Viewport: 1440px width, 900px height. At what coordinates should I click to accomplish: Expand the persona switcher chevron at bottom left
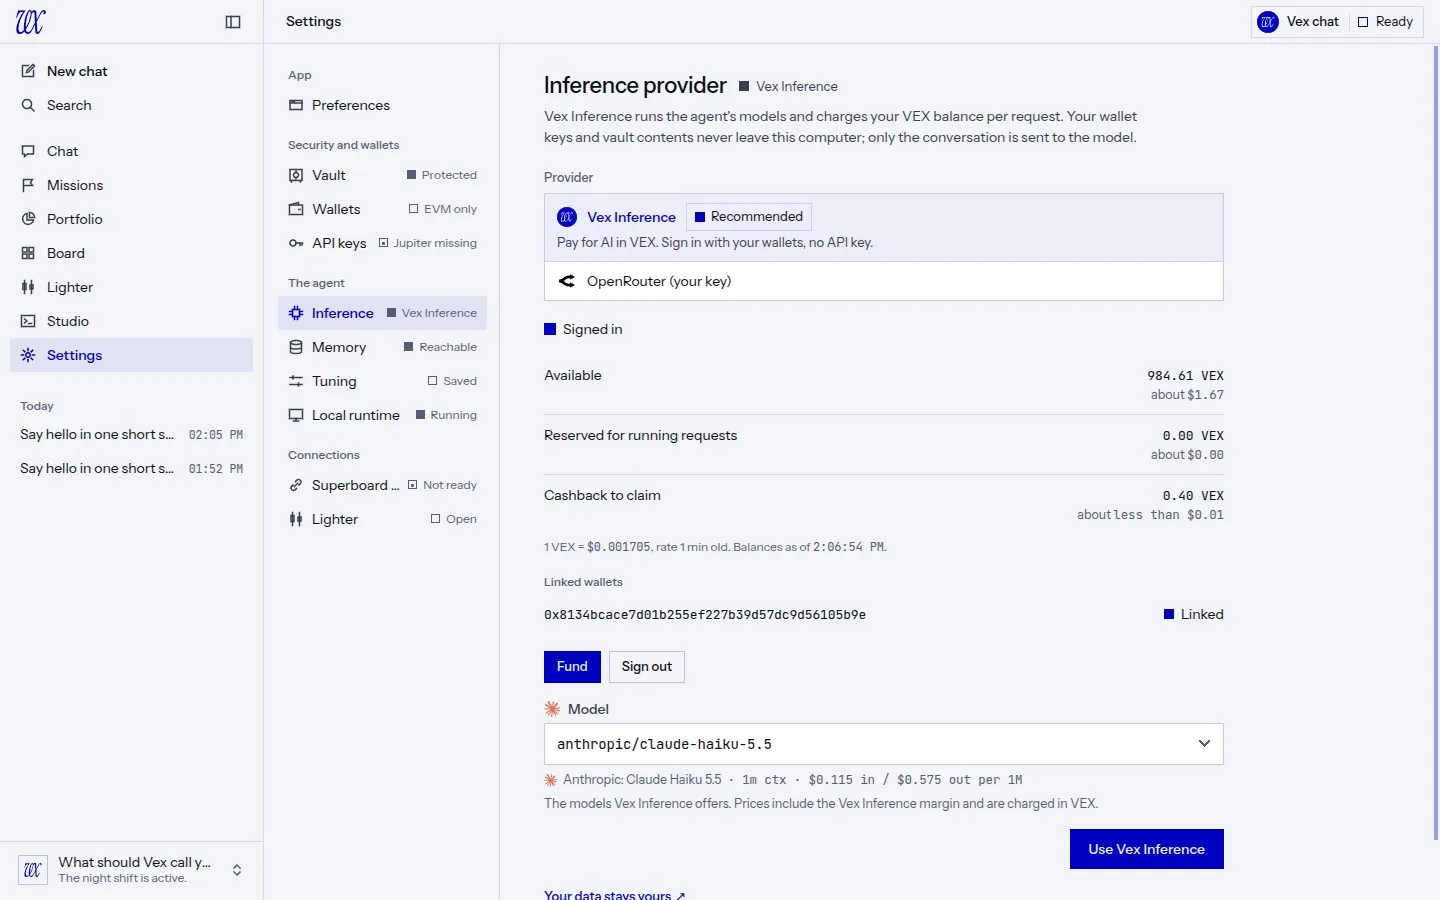(x=237, y=870)
